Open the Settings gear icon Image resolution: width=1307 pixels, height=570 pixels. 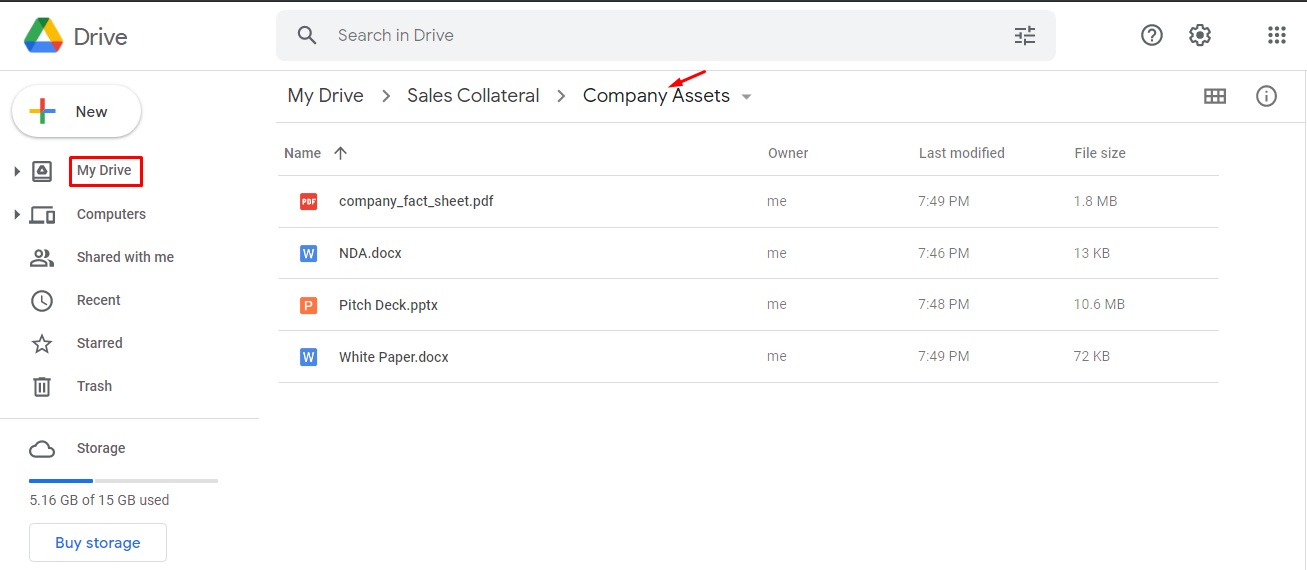click(x=1200, y=35)
